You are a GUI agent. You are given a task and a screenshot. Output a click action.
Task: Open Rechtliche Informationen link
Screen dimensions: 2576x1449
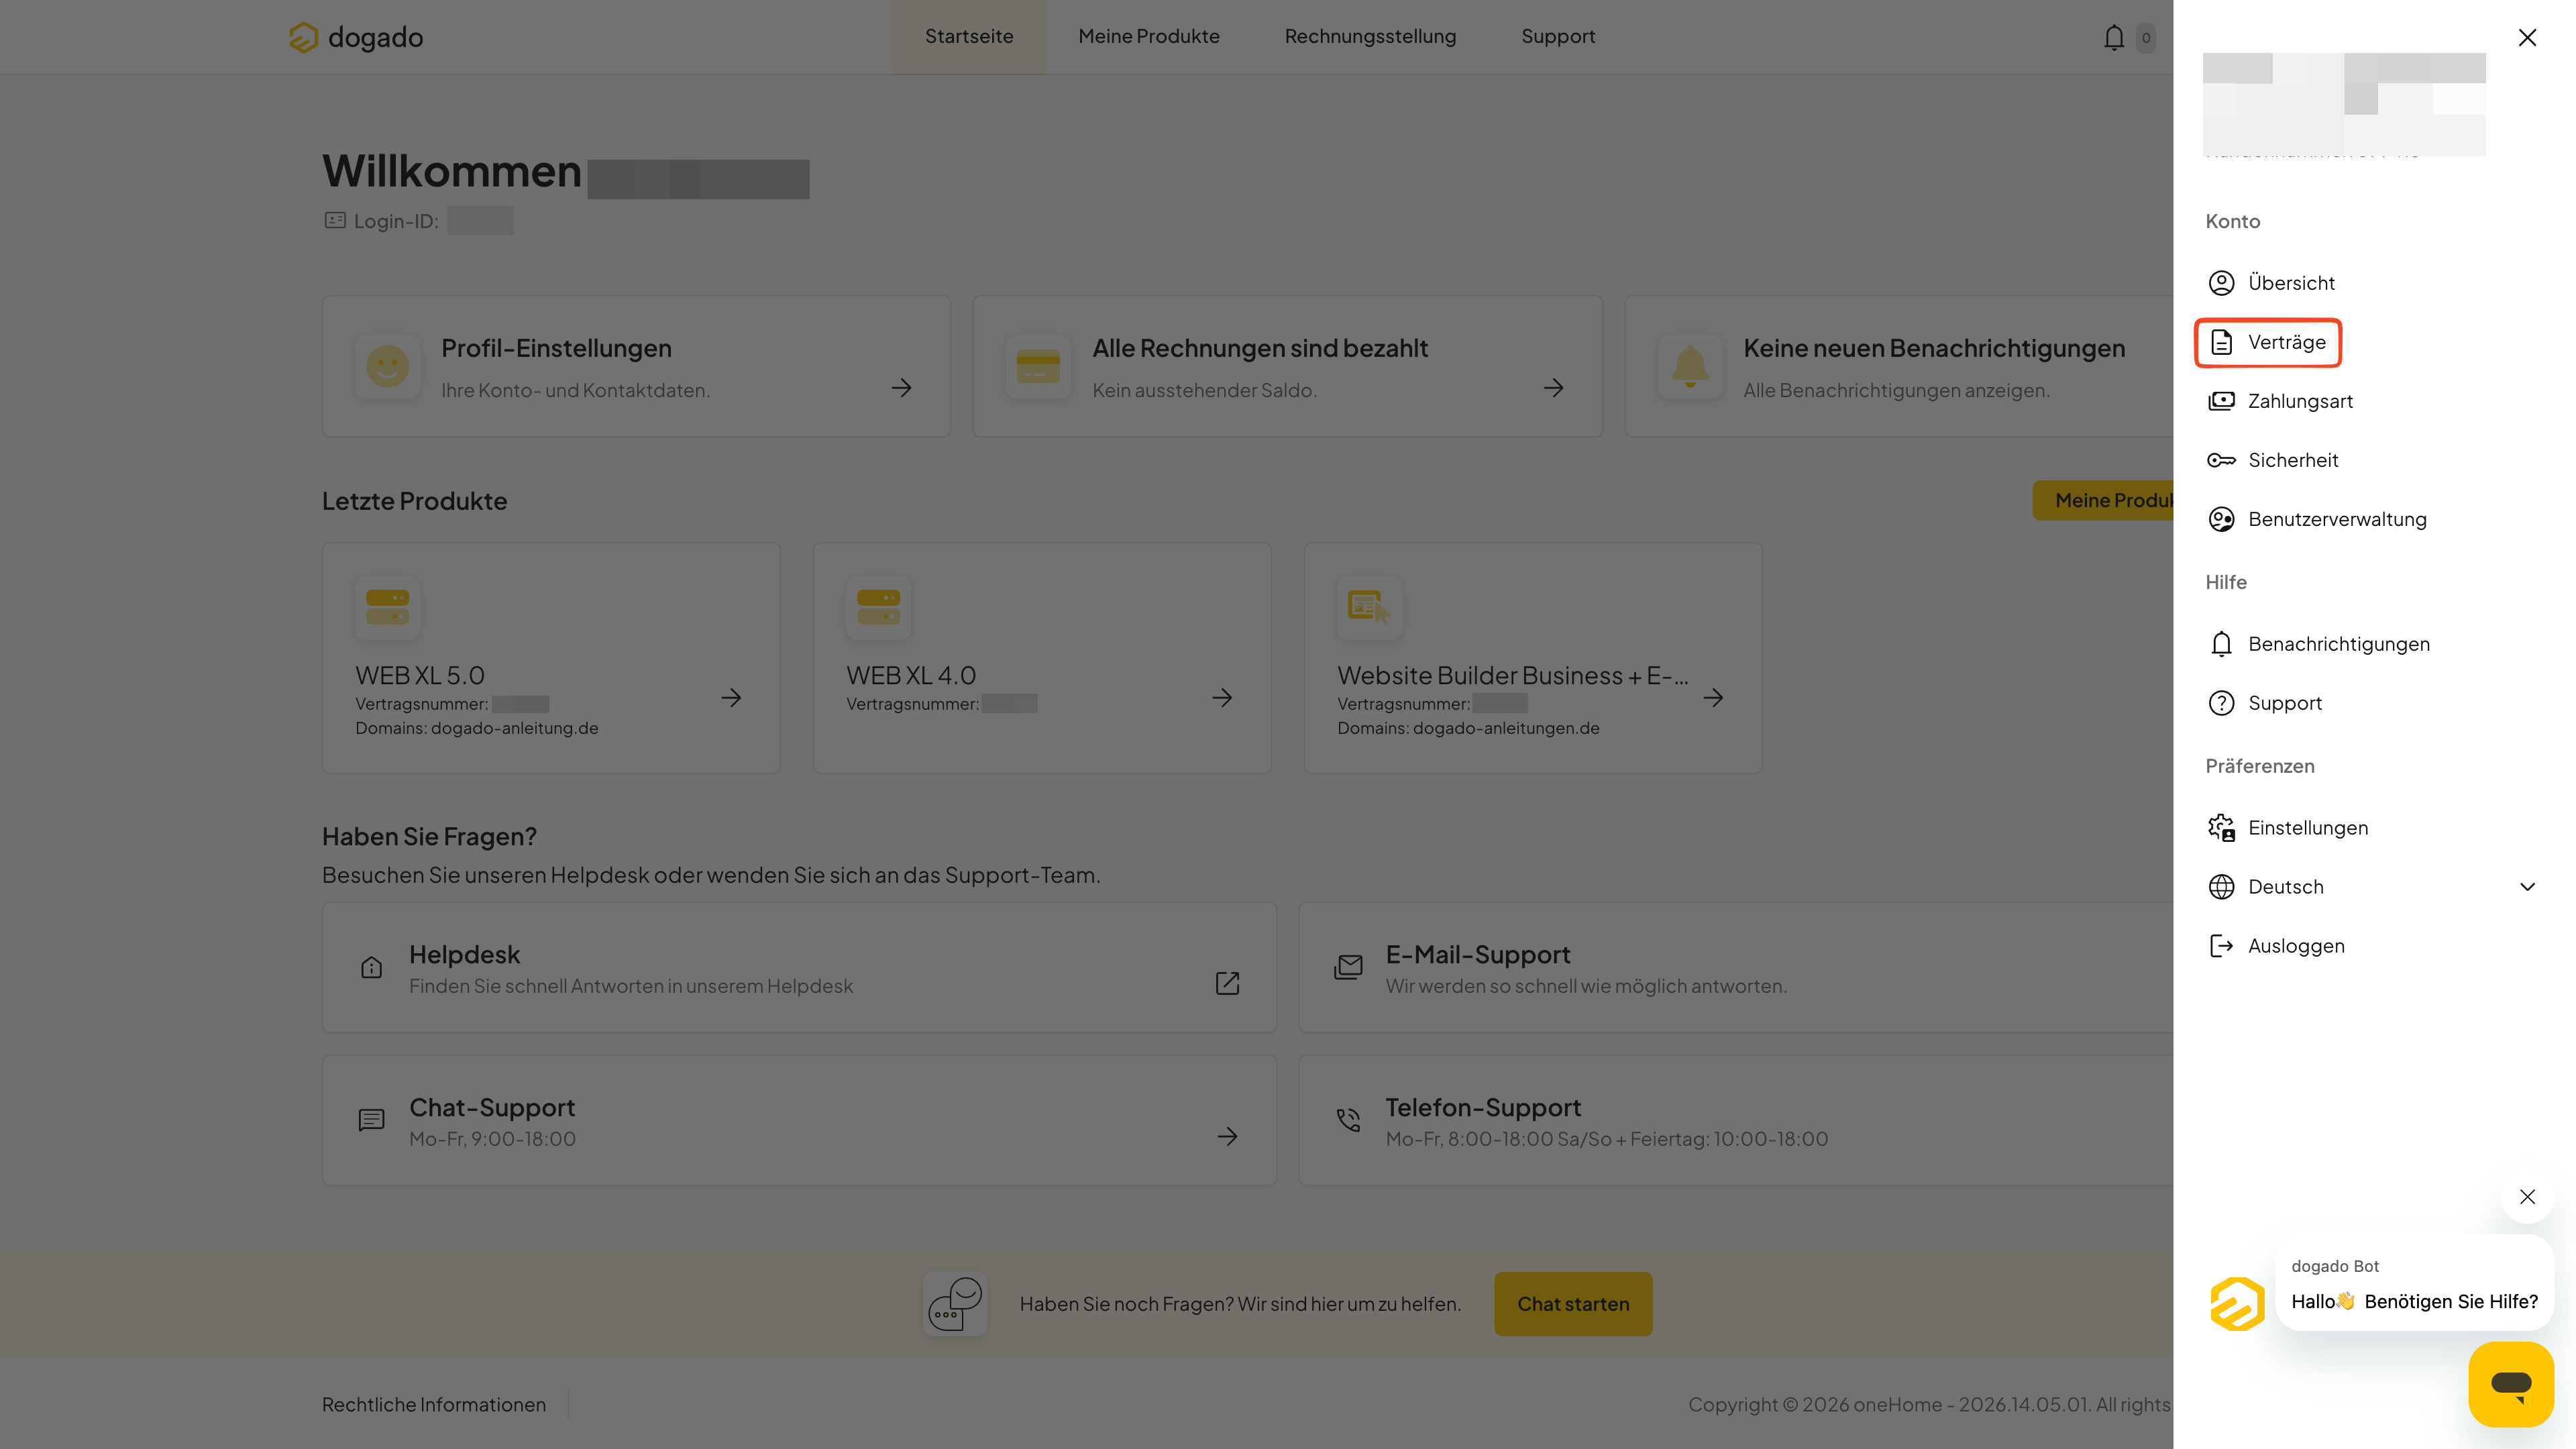click(434, 1405)
